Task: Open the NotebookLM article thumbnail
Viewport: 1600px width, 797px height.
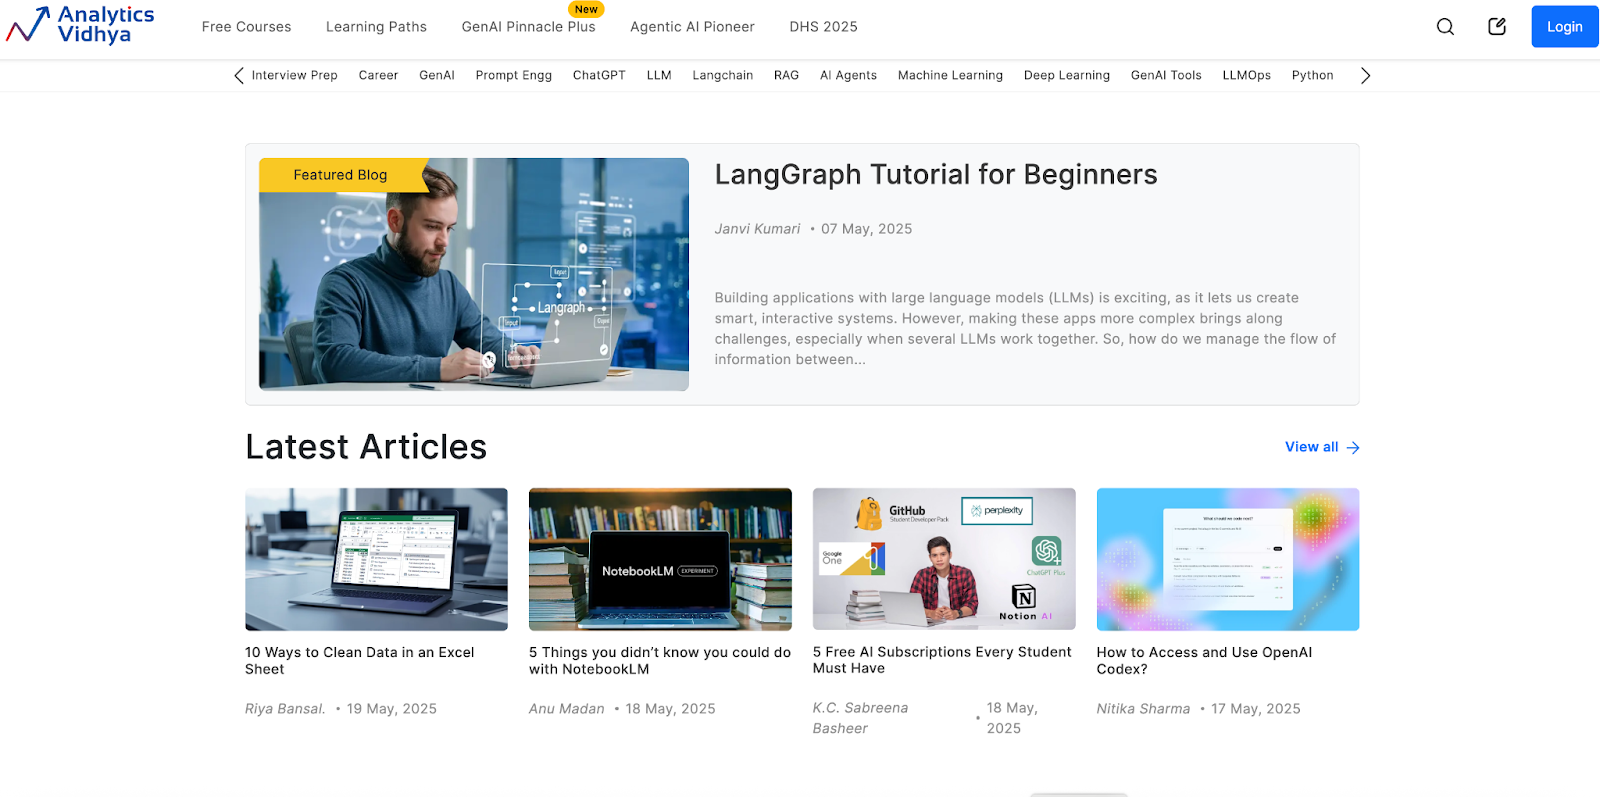Action: tap(660, 559)
